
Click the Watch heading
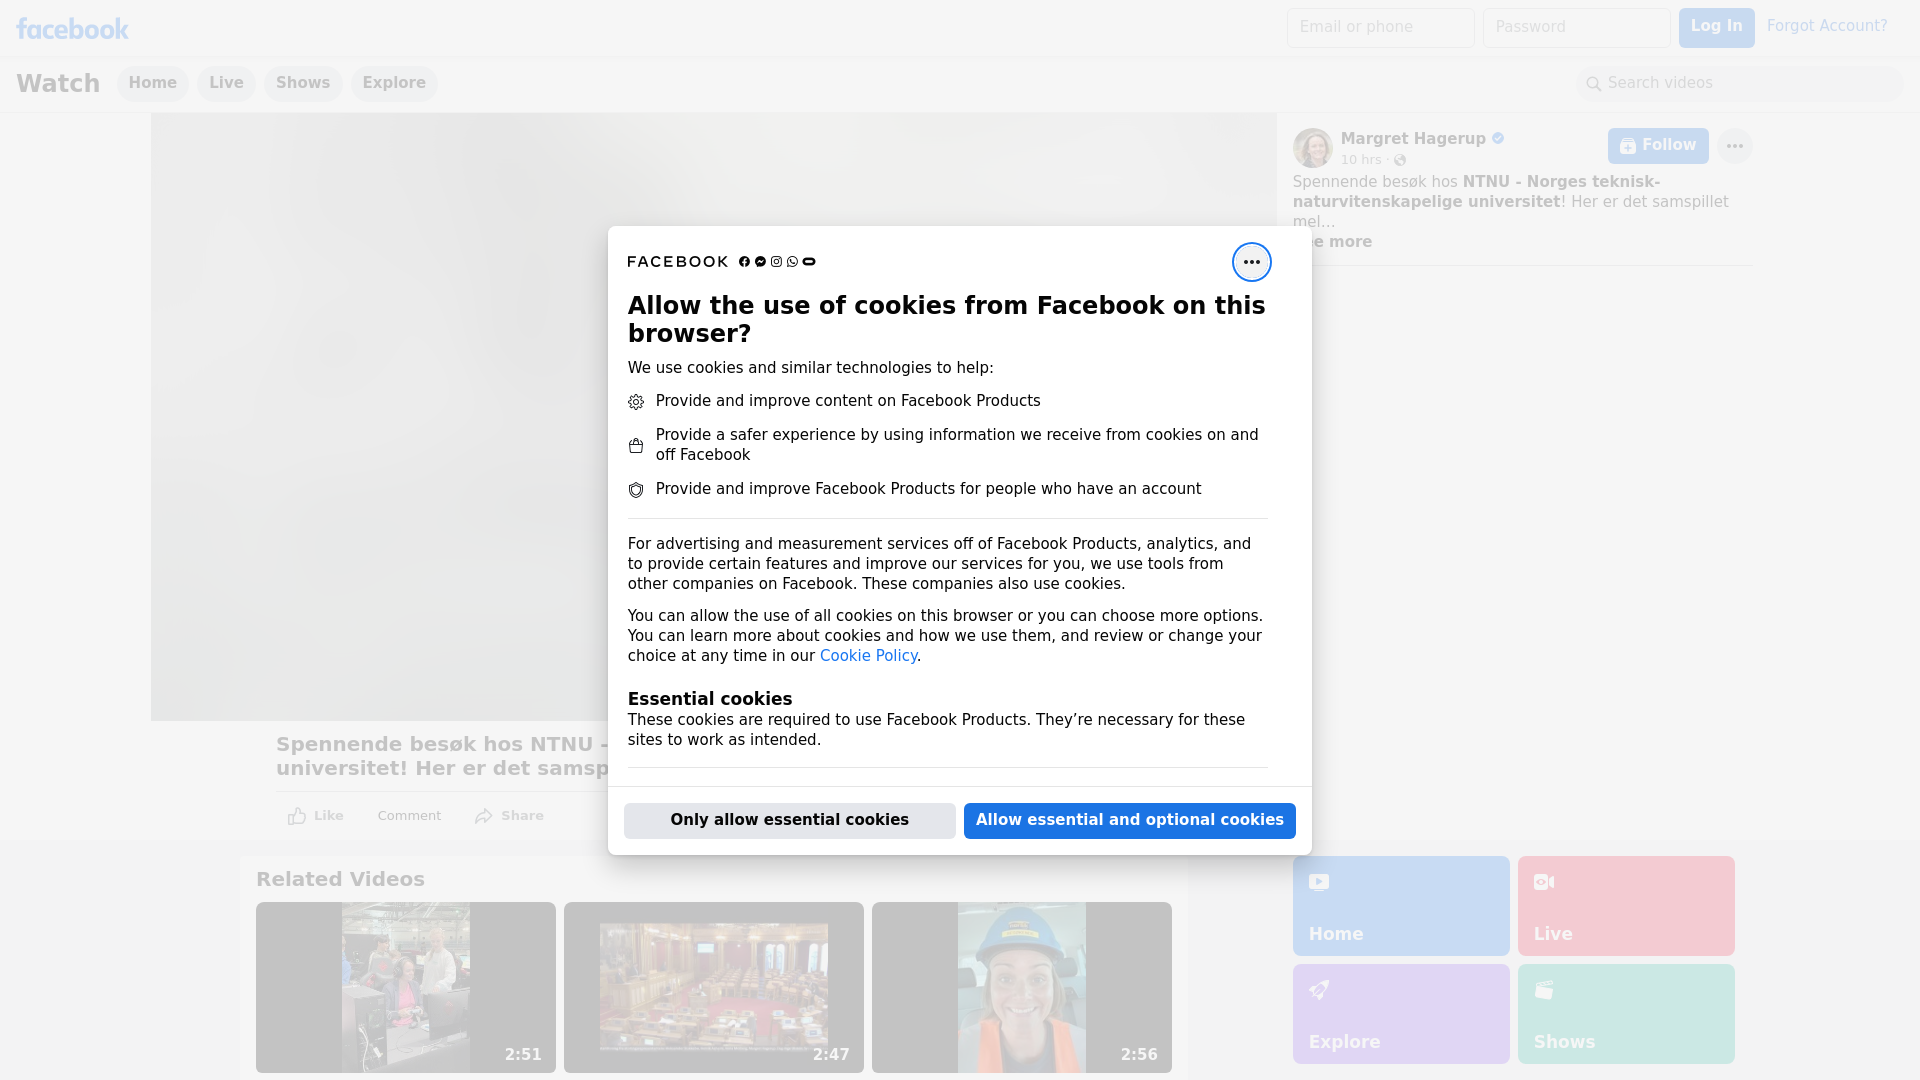(58, 84)
